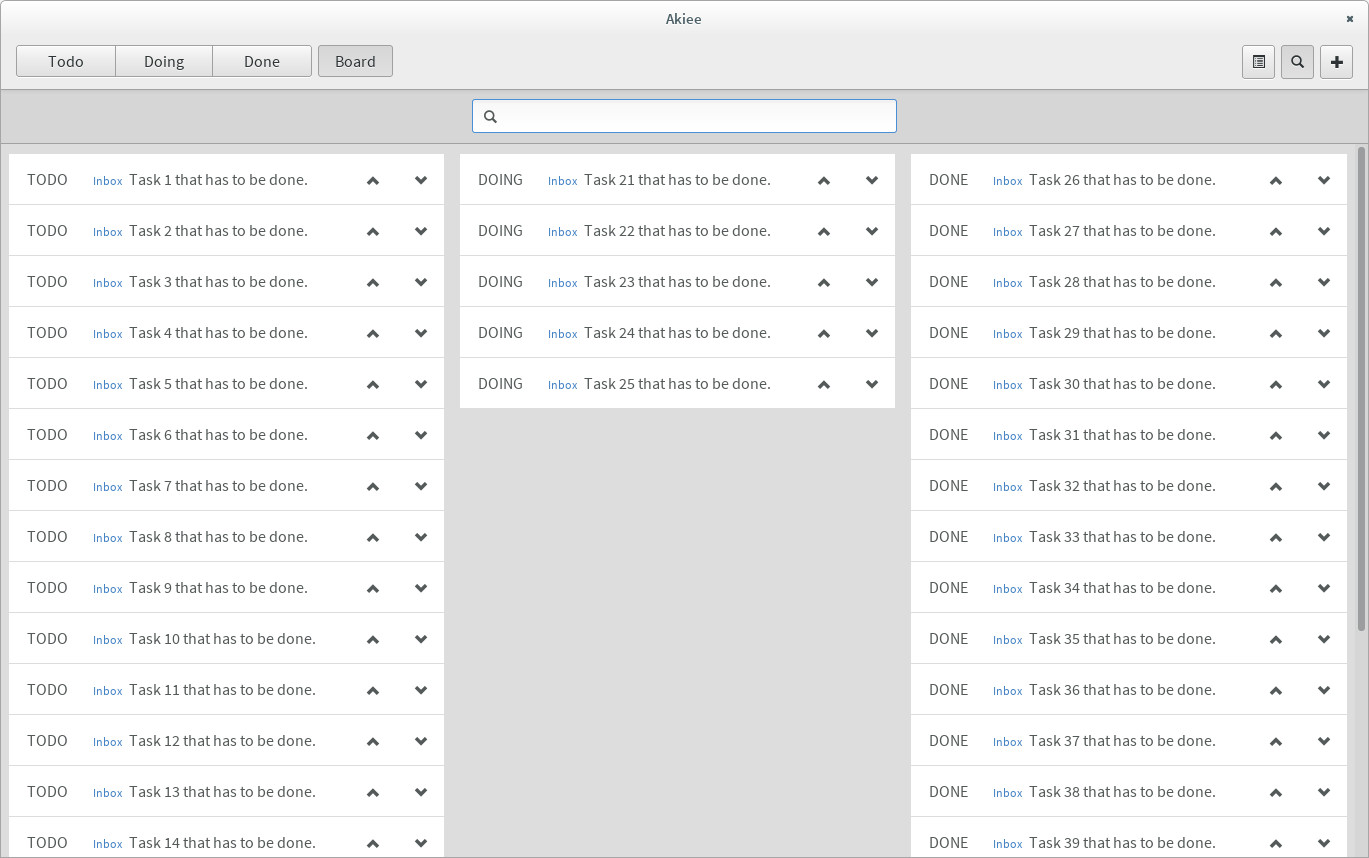This screenshot has width=1369, height=858.
Task: Switch to the Done tab
Action: point(262,61)
